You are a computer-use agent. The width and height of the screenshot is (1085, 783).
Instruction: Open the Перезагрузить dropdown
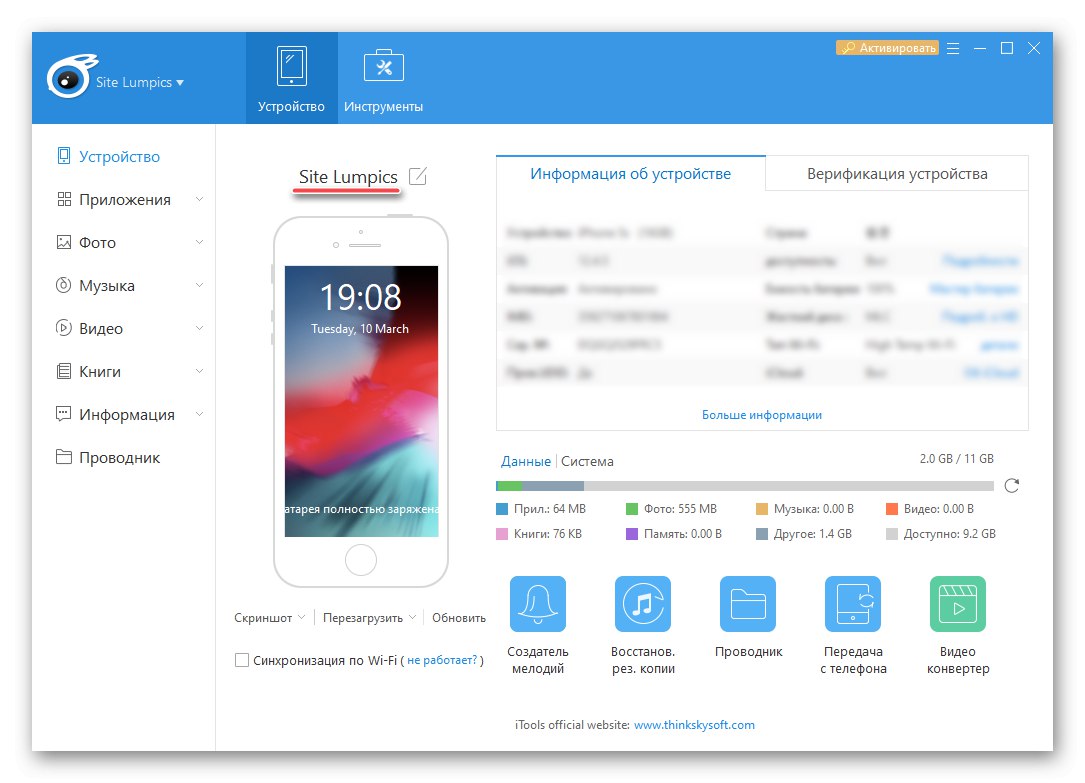click(370, 618)
